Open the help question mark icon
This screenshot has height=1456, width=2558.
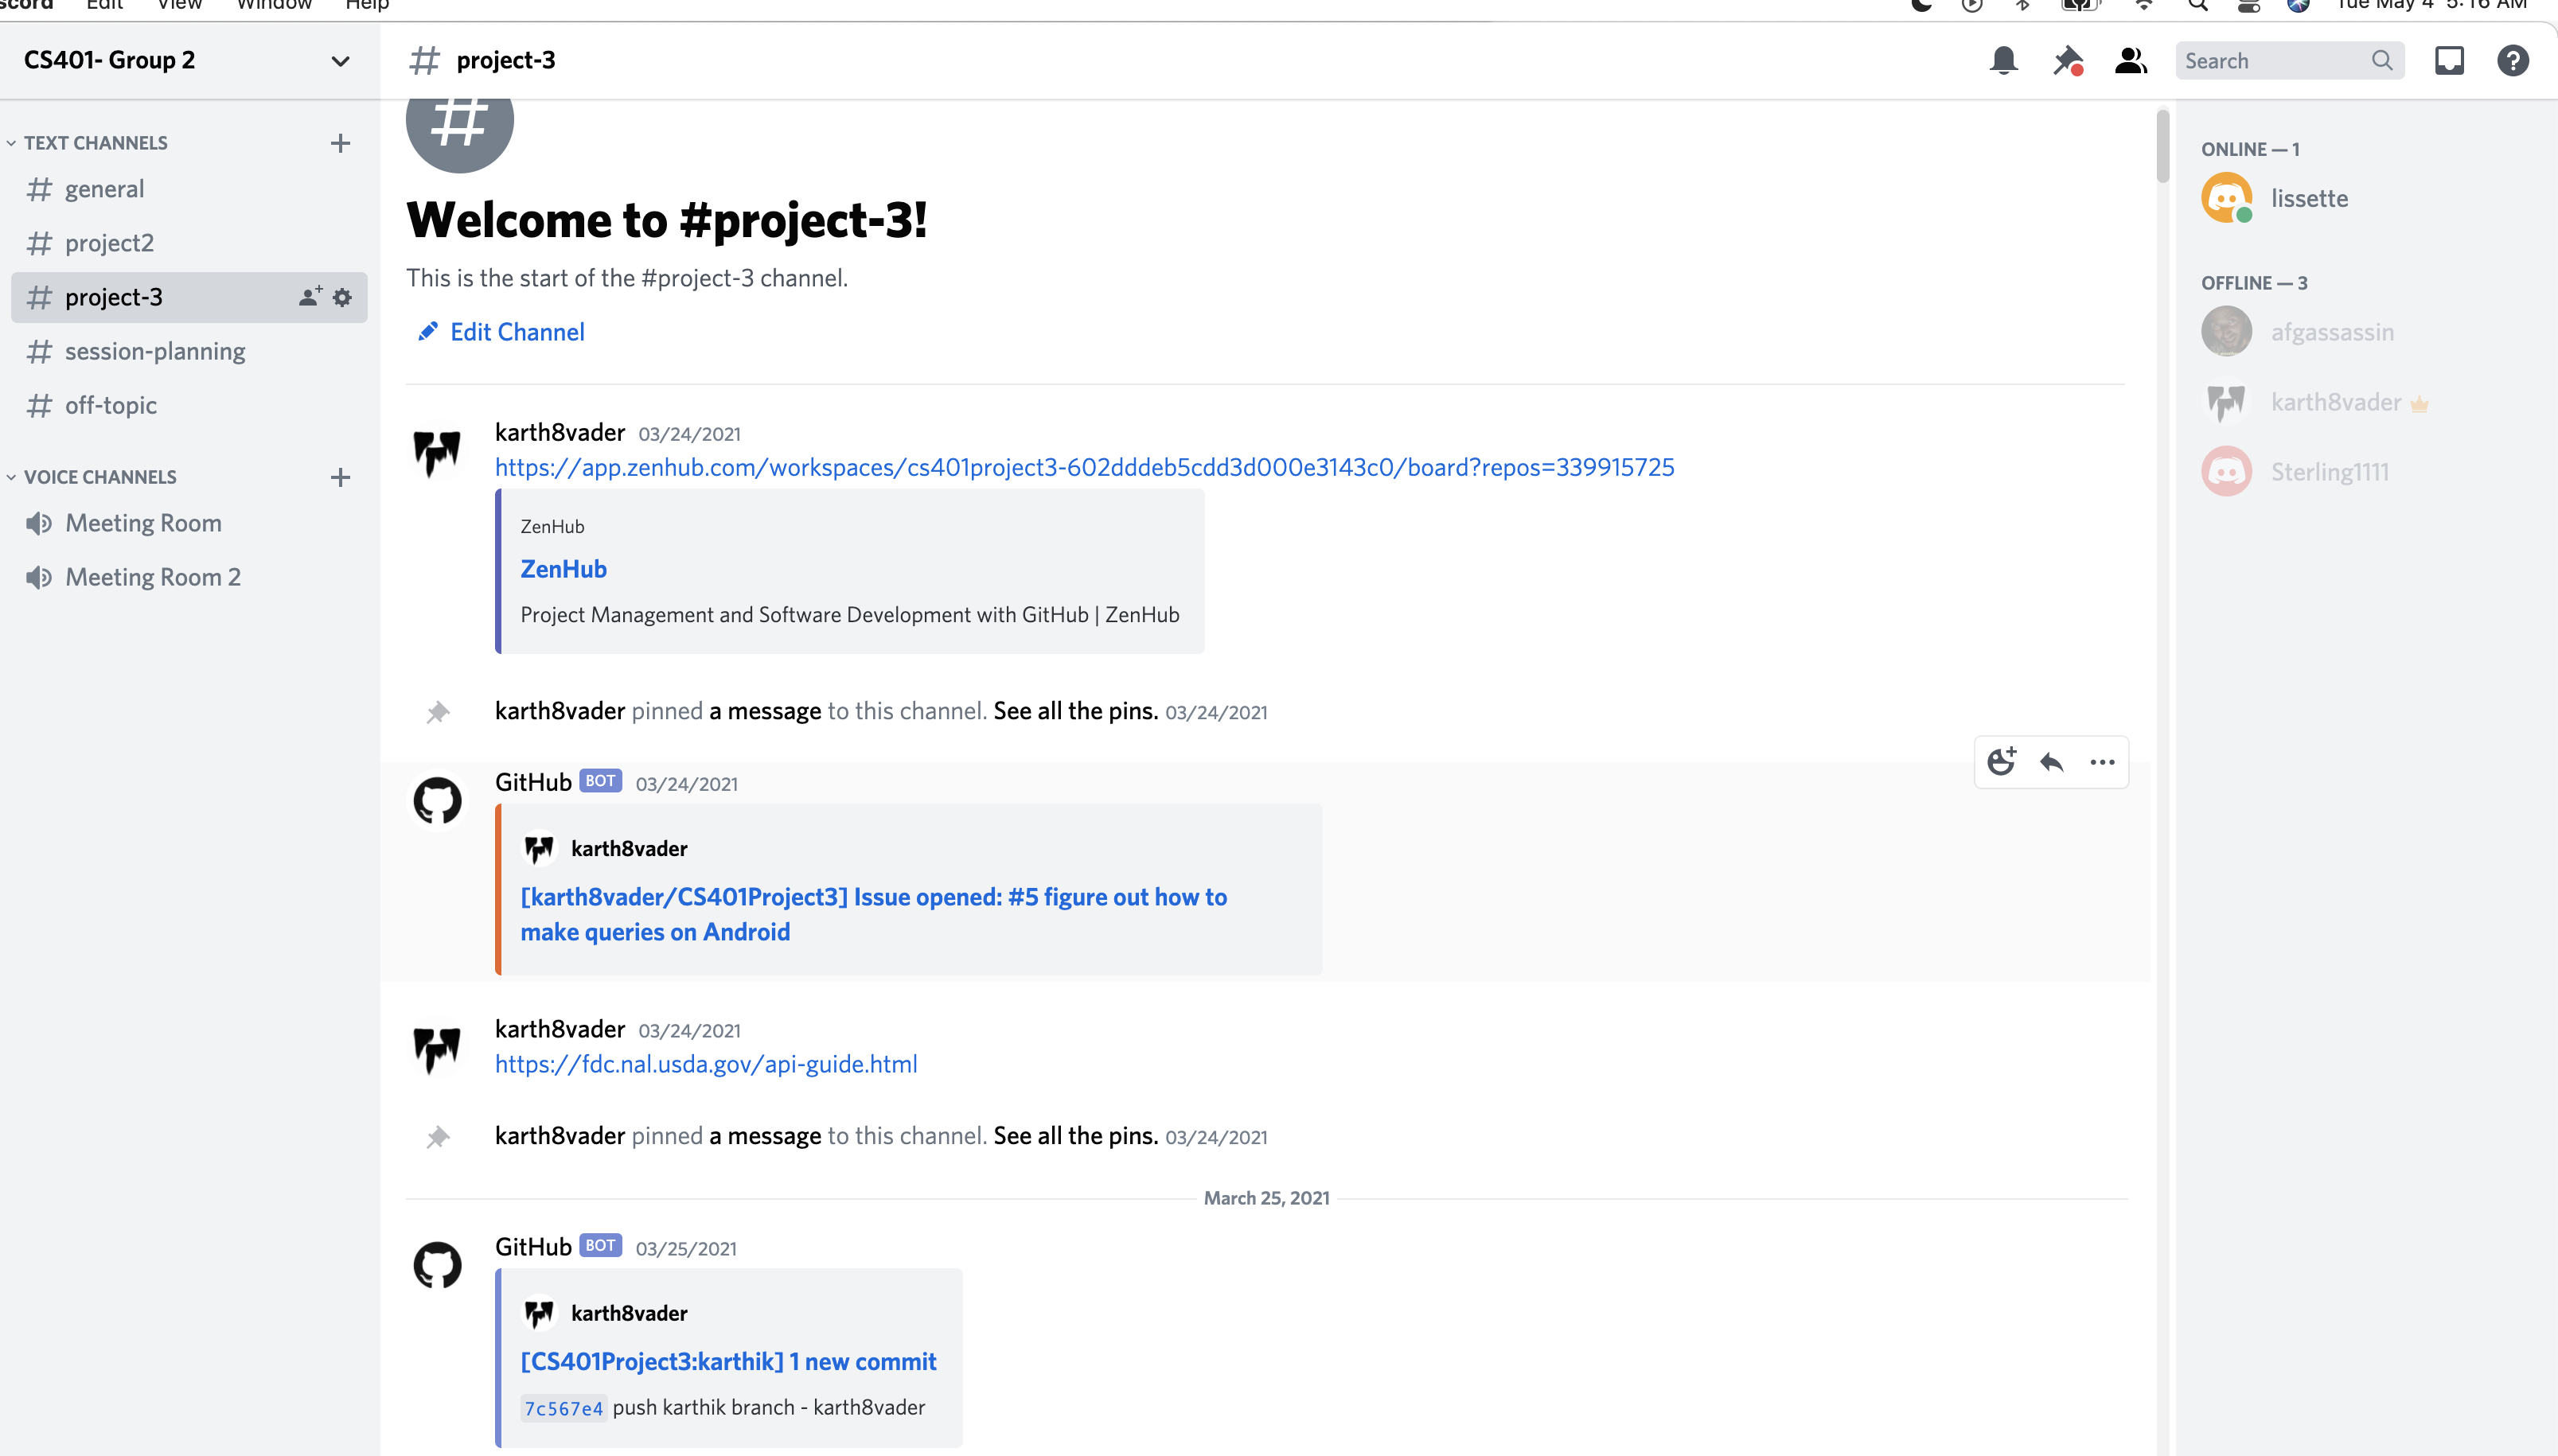tap(2513, 61)
